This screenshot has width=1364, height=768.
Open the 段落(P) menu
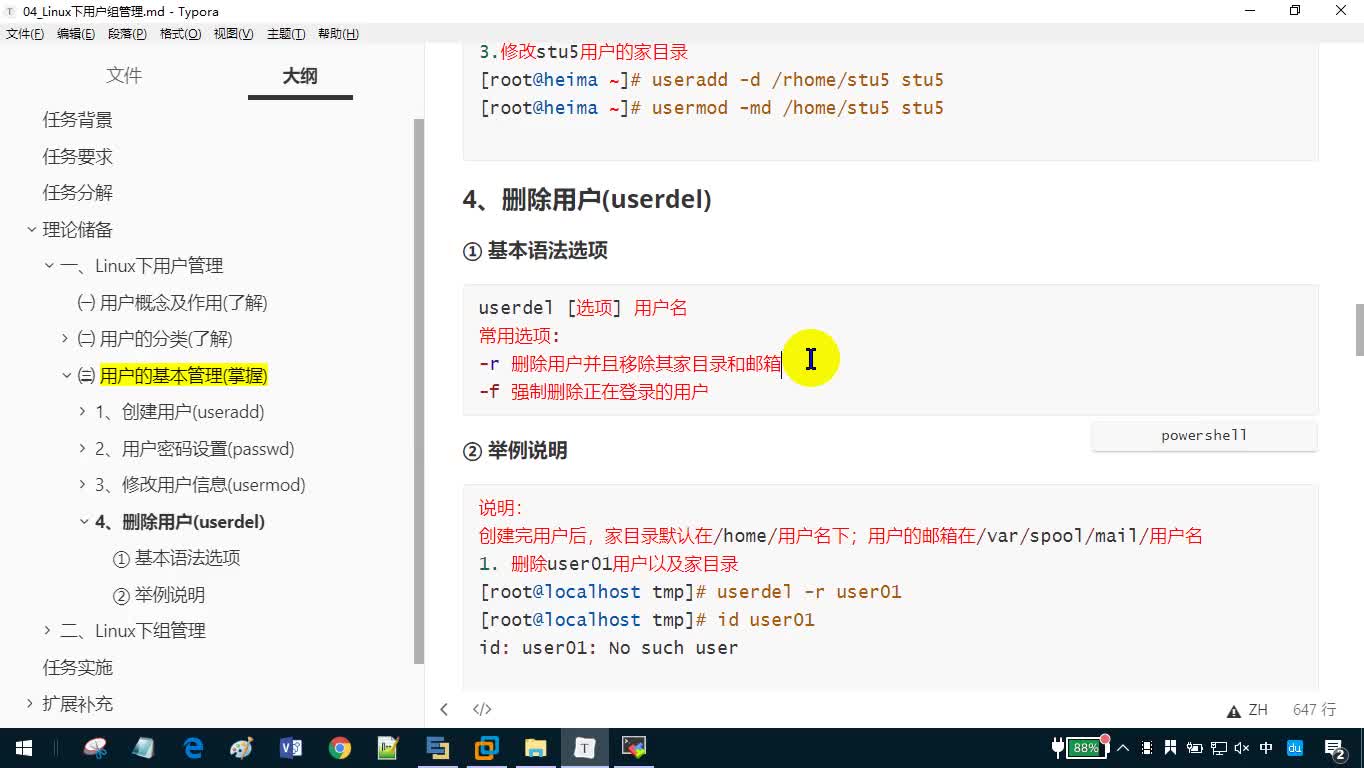tap(127, 34)
